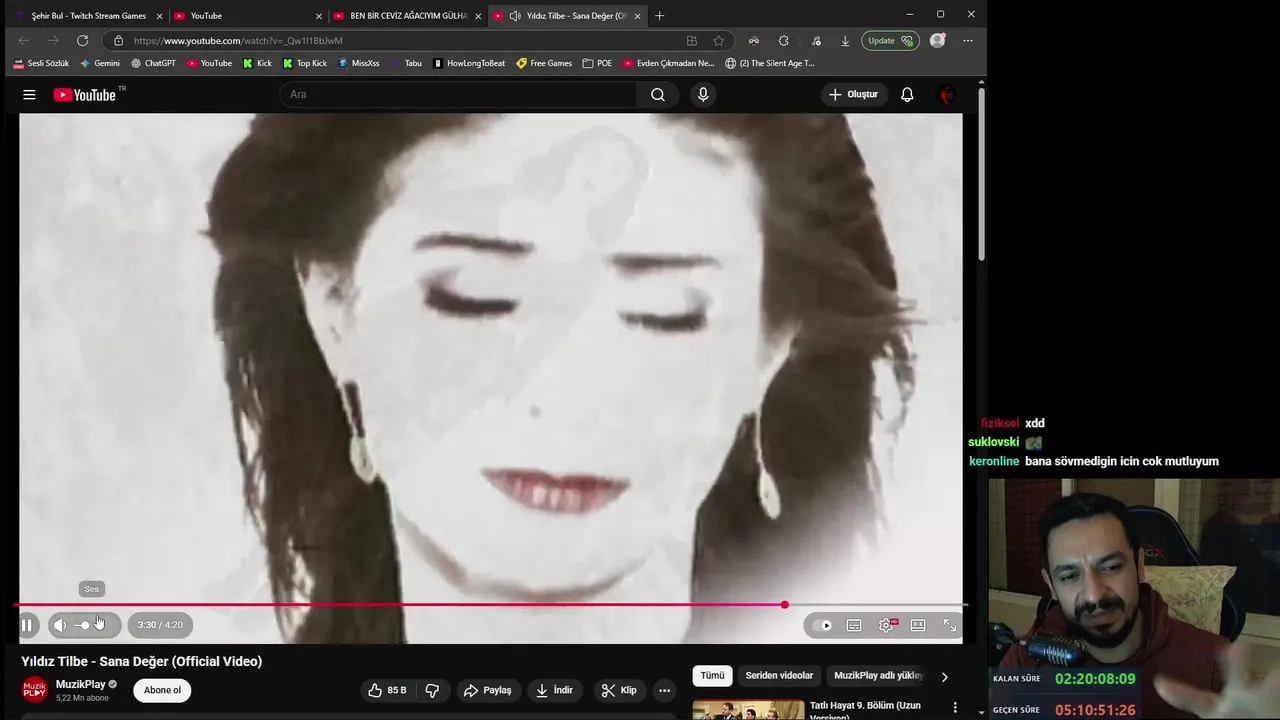This screenshot has width=1280, height=720.
Task: Toggle autoplay switch in the player
Action: pos(823,625)
